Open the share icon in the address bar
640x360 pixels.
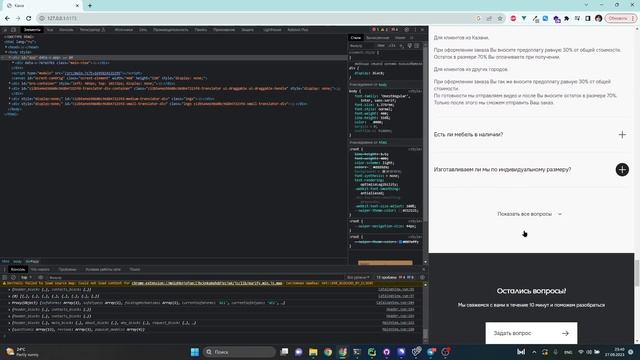click(x=489, y=18)
